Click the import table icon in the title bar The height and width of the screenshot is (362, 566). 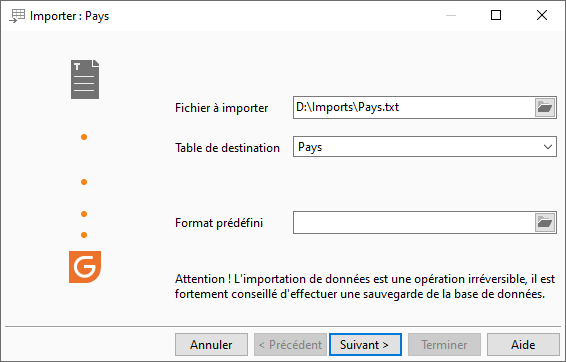[17, 16]
